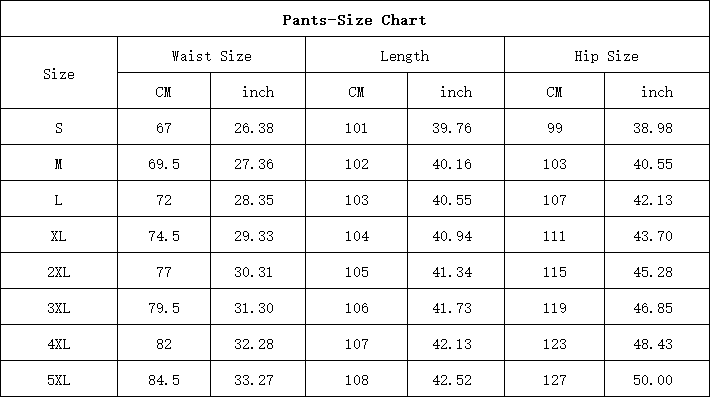Click the 4XL hip value 123
Screen dimensions: 710x397
tap(555, 344)
